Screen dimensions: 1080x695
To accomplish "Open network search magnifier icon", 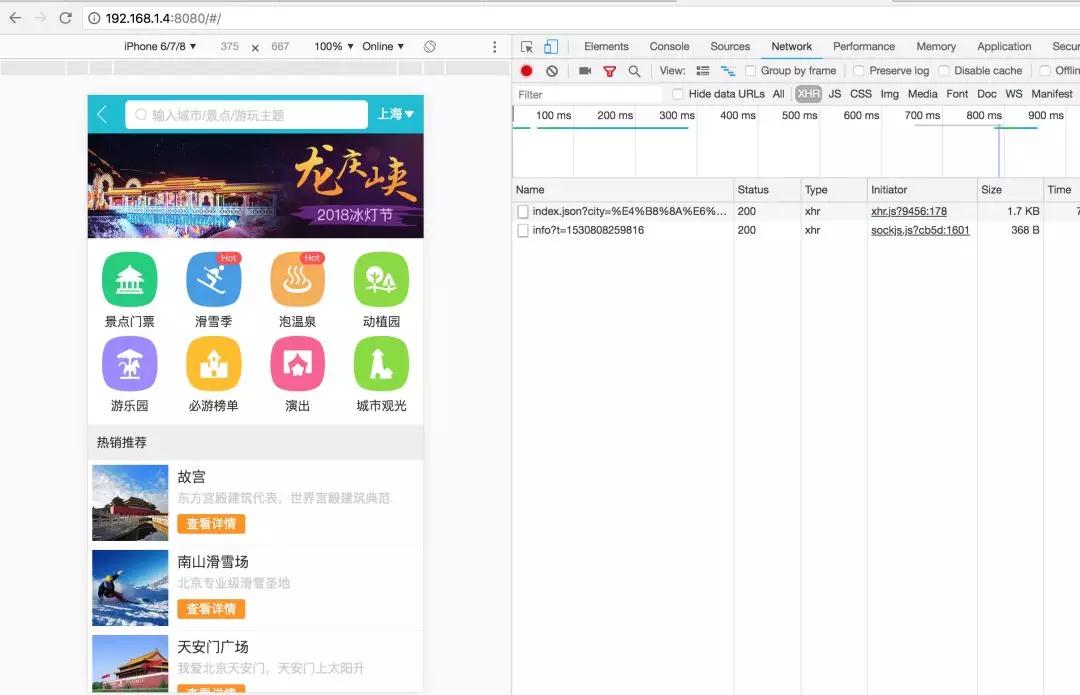I will click(x=634, y=71).
